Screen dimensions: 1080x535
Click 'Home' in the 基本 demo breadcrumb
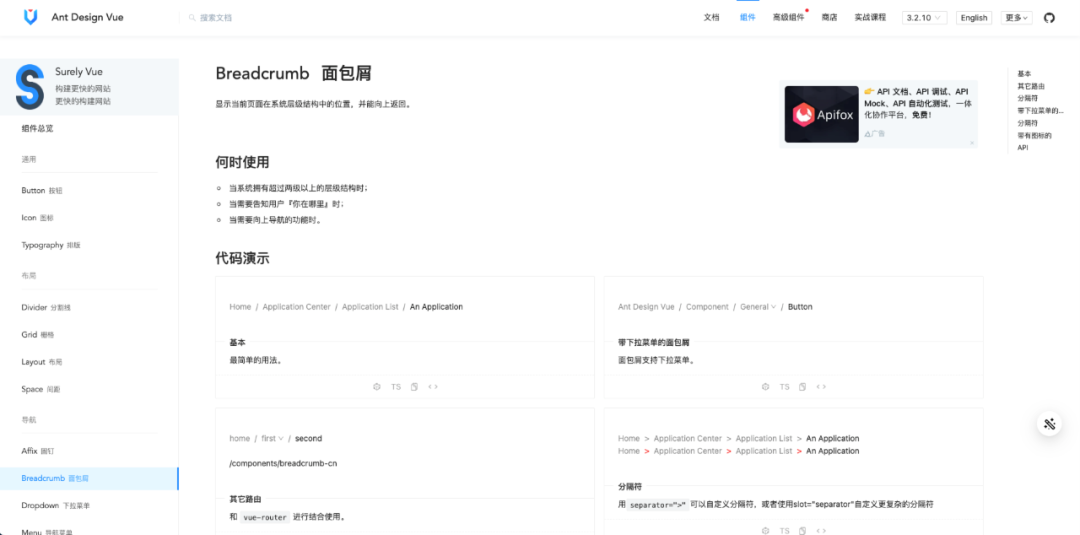240,306
